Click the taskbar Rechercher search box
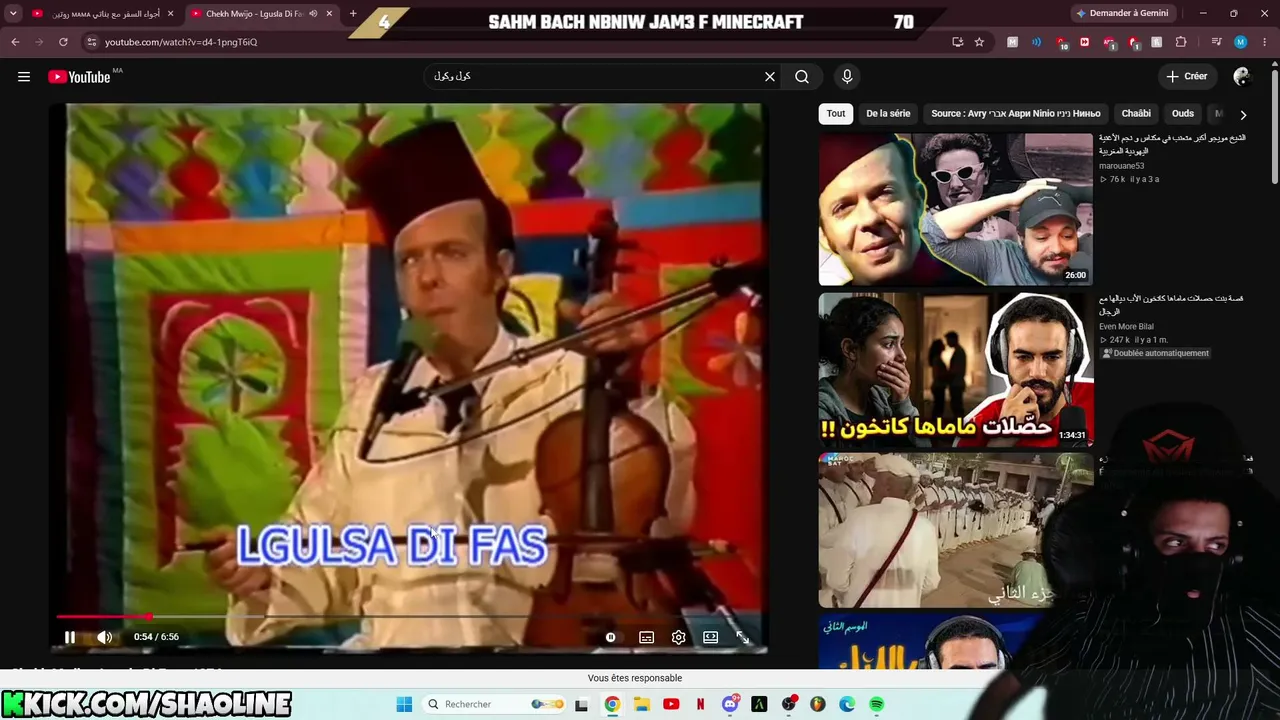 click(495, 705)
